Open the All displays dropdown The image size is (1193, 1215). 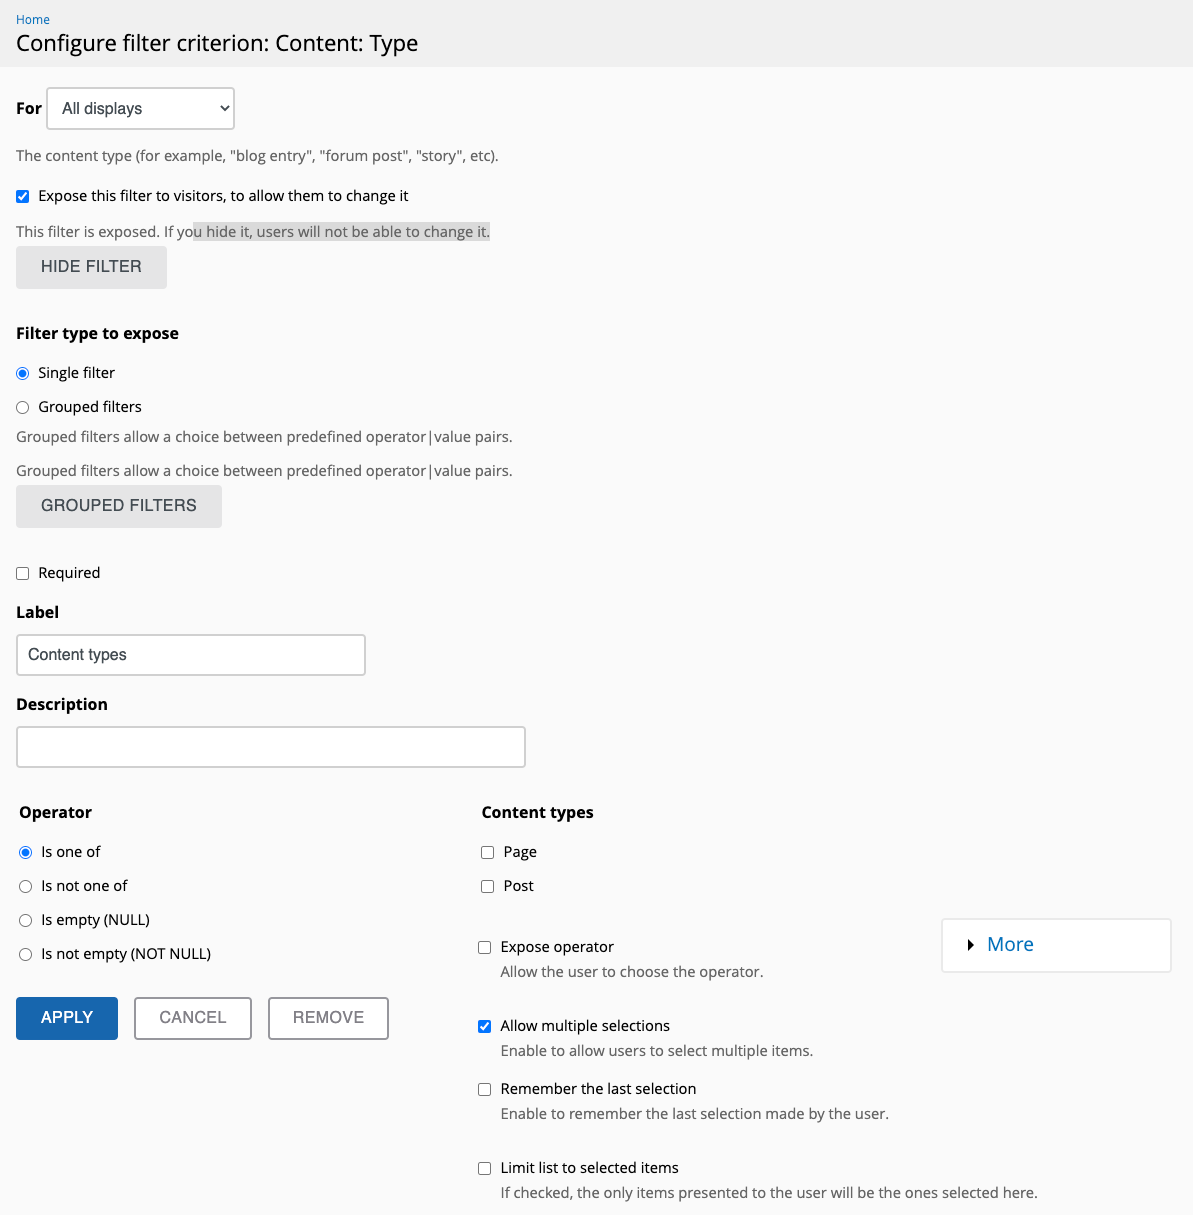tap(140, 108)
